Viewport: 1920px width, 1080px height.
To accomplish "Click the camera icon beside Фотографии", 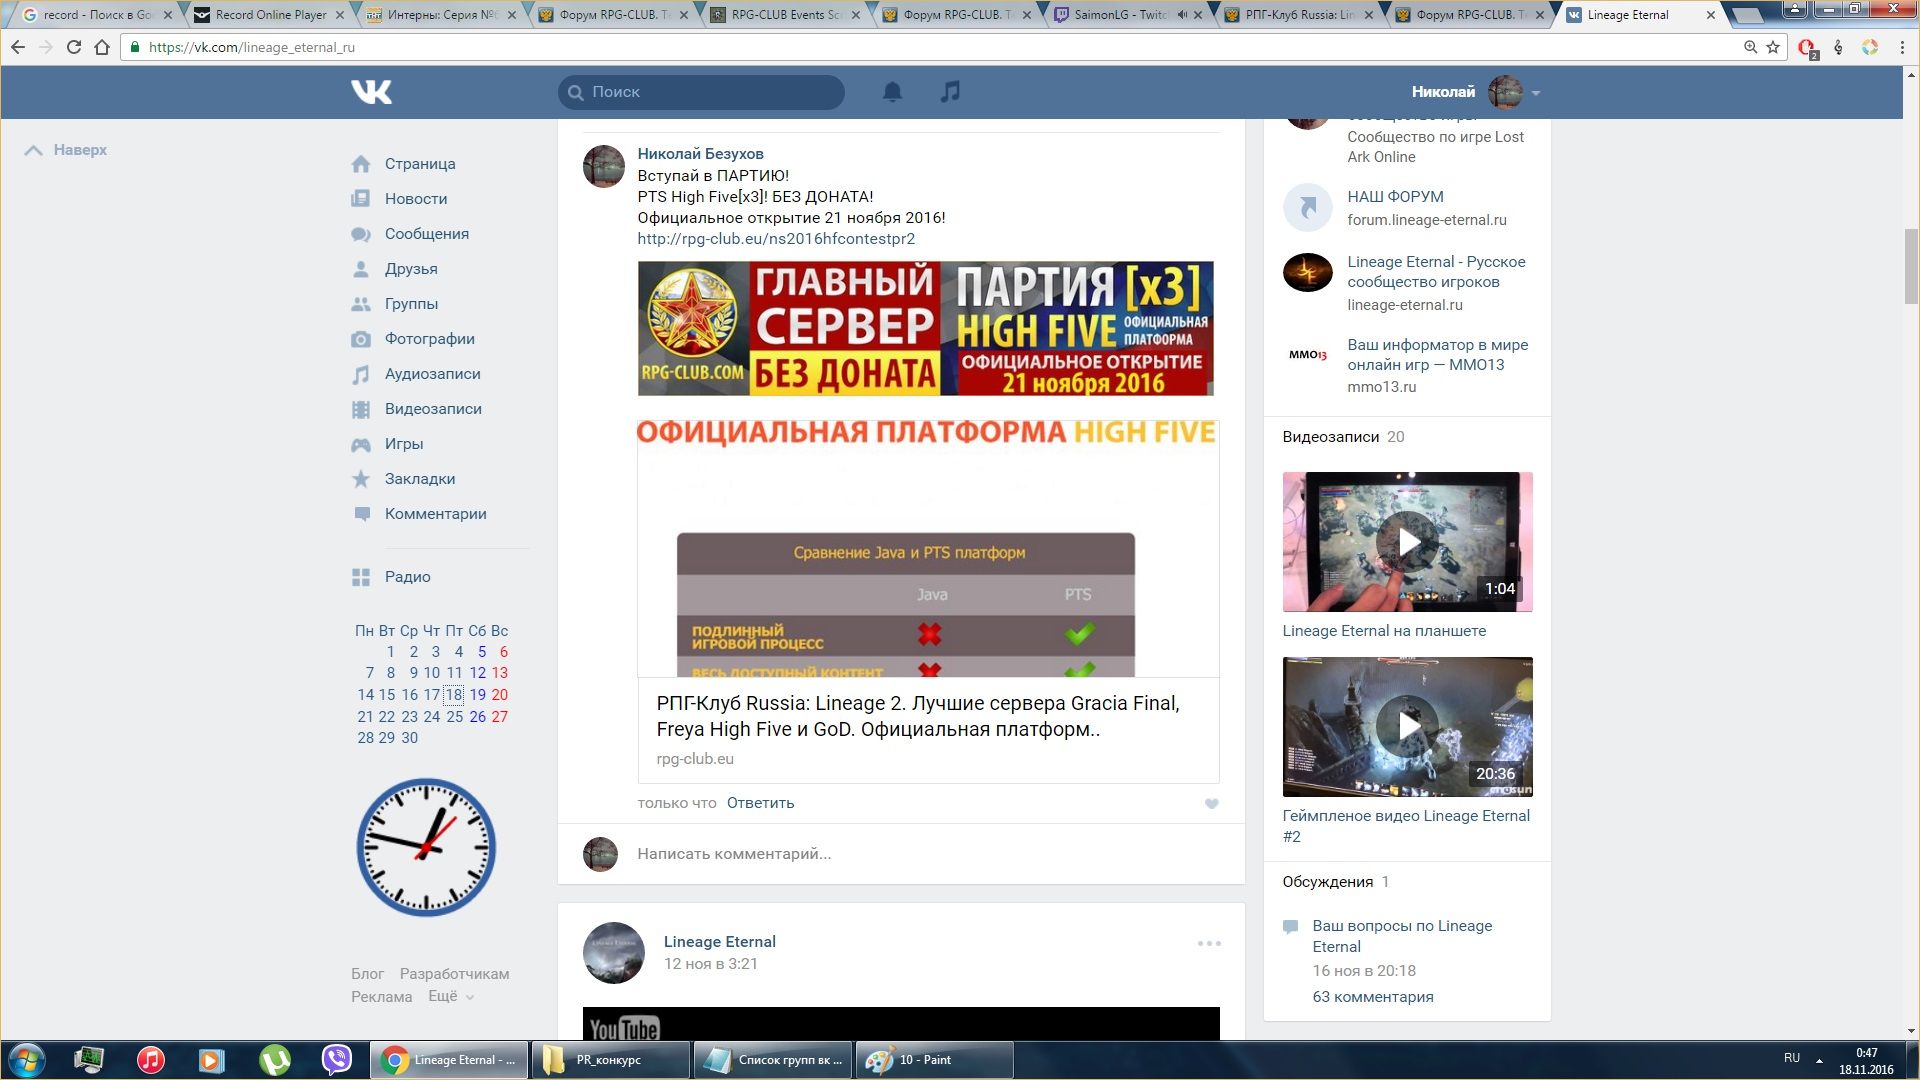I will [361, 339].
